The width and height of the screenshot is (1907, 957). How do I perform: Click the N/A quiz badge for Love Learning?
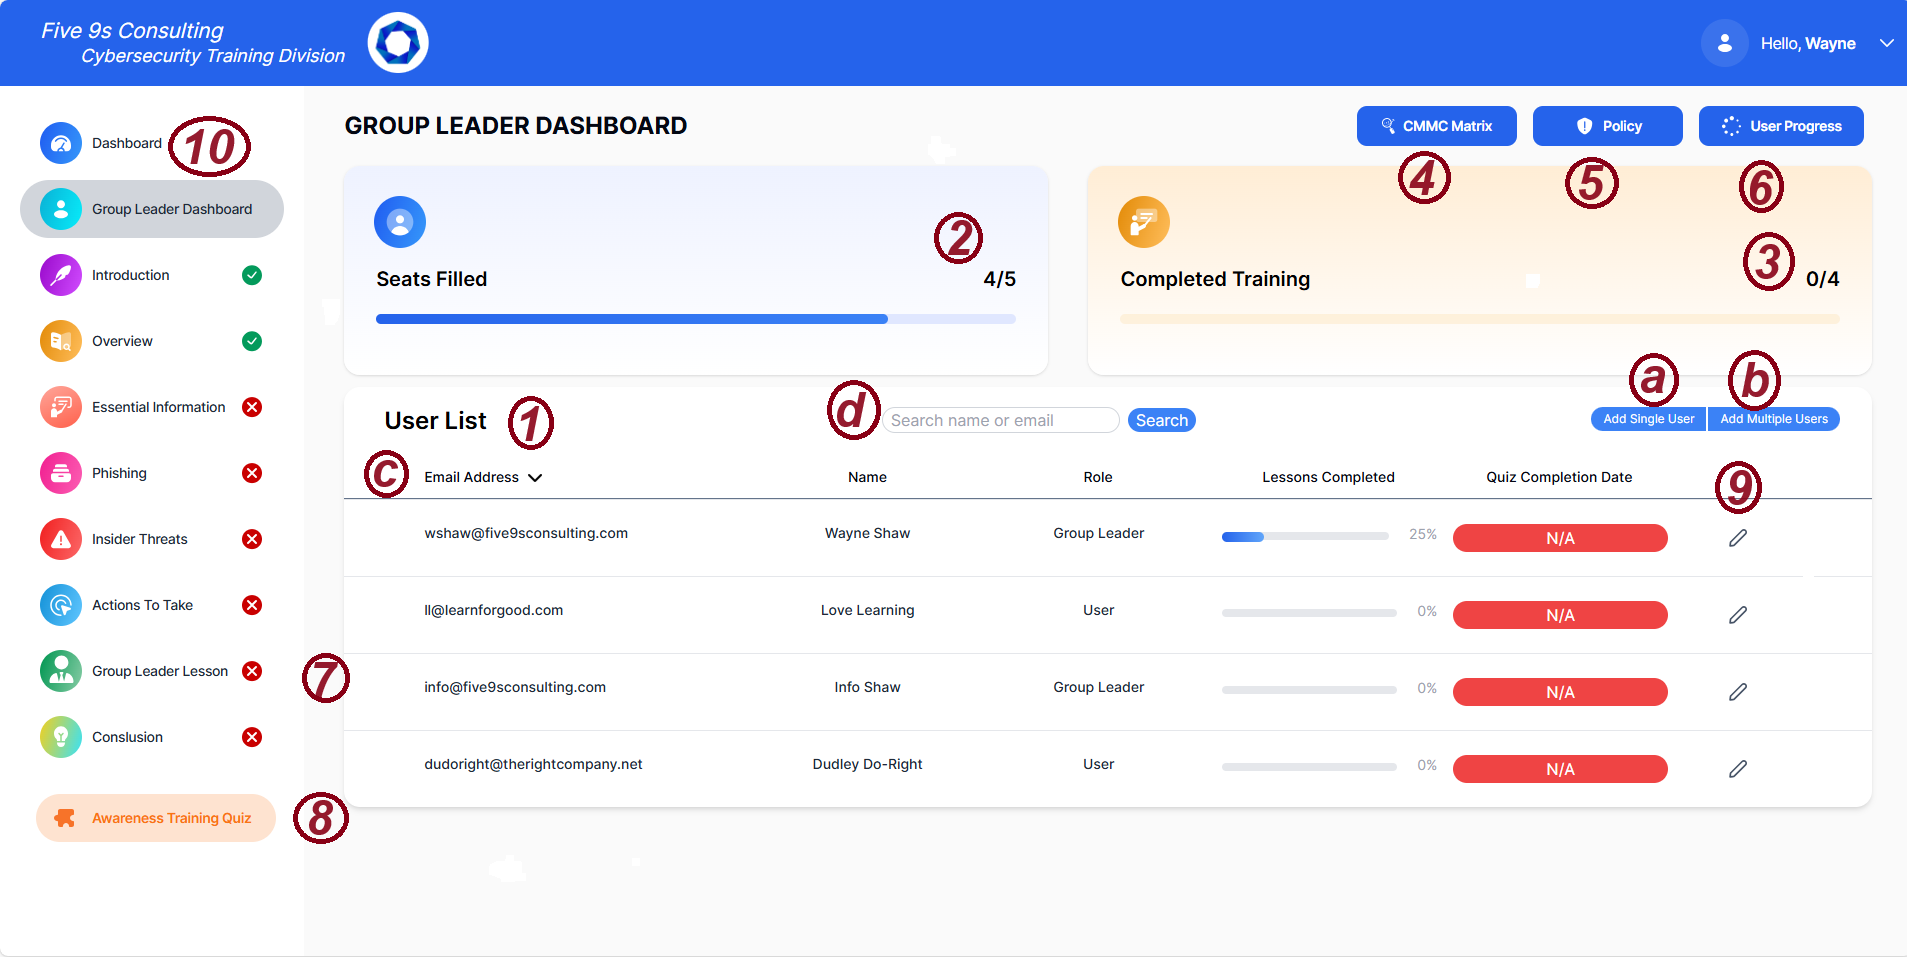(x=1560, y=615)
